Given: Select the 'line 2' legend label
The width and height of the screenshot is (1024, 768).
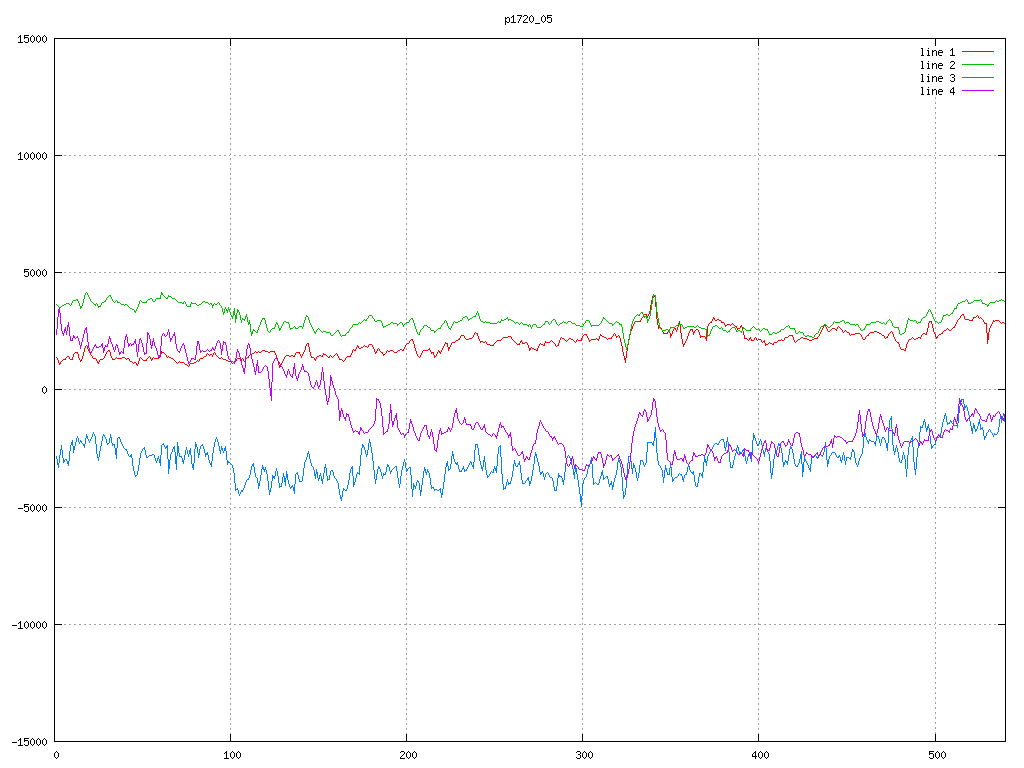Looking at the screenshot, I should click(x=937, y=65).
